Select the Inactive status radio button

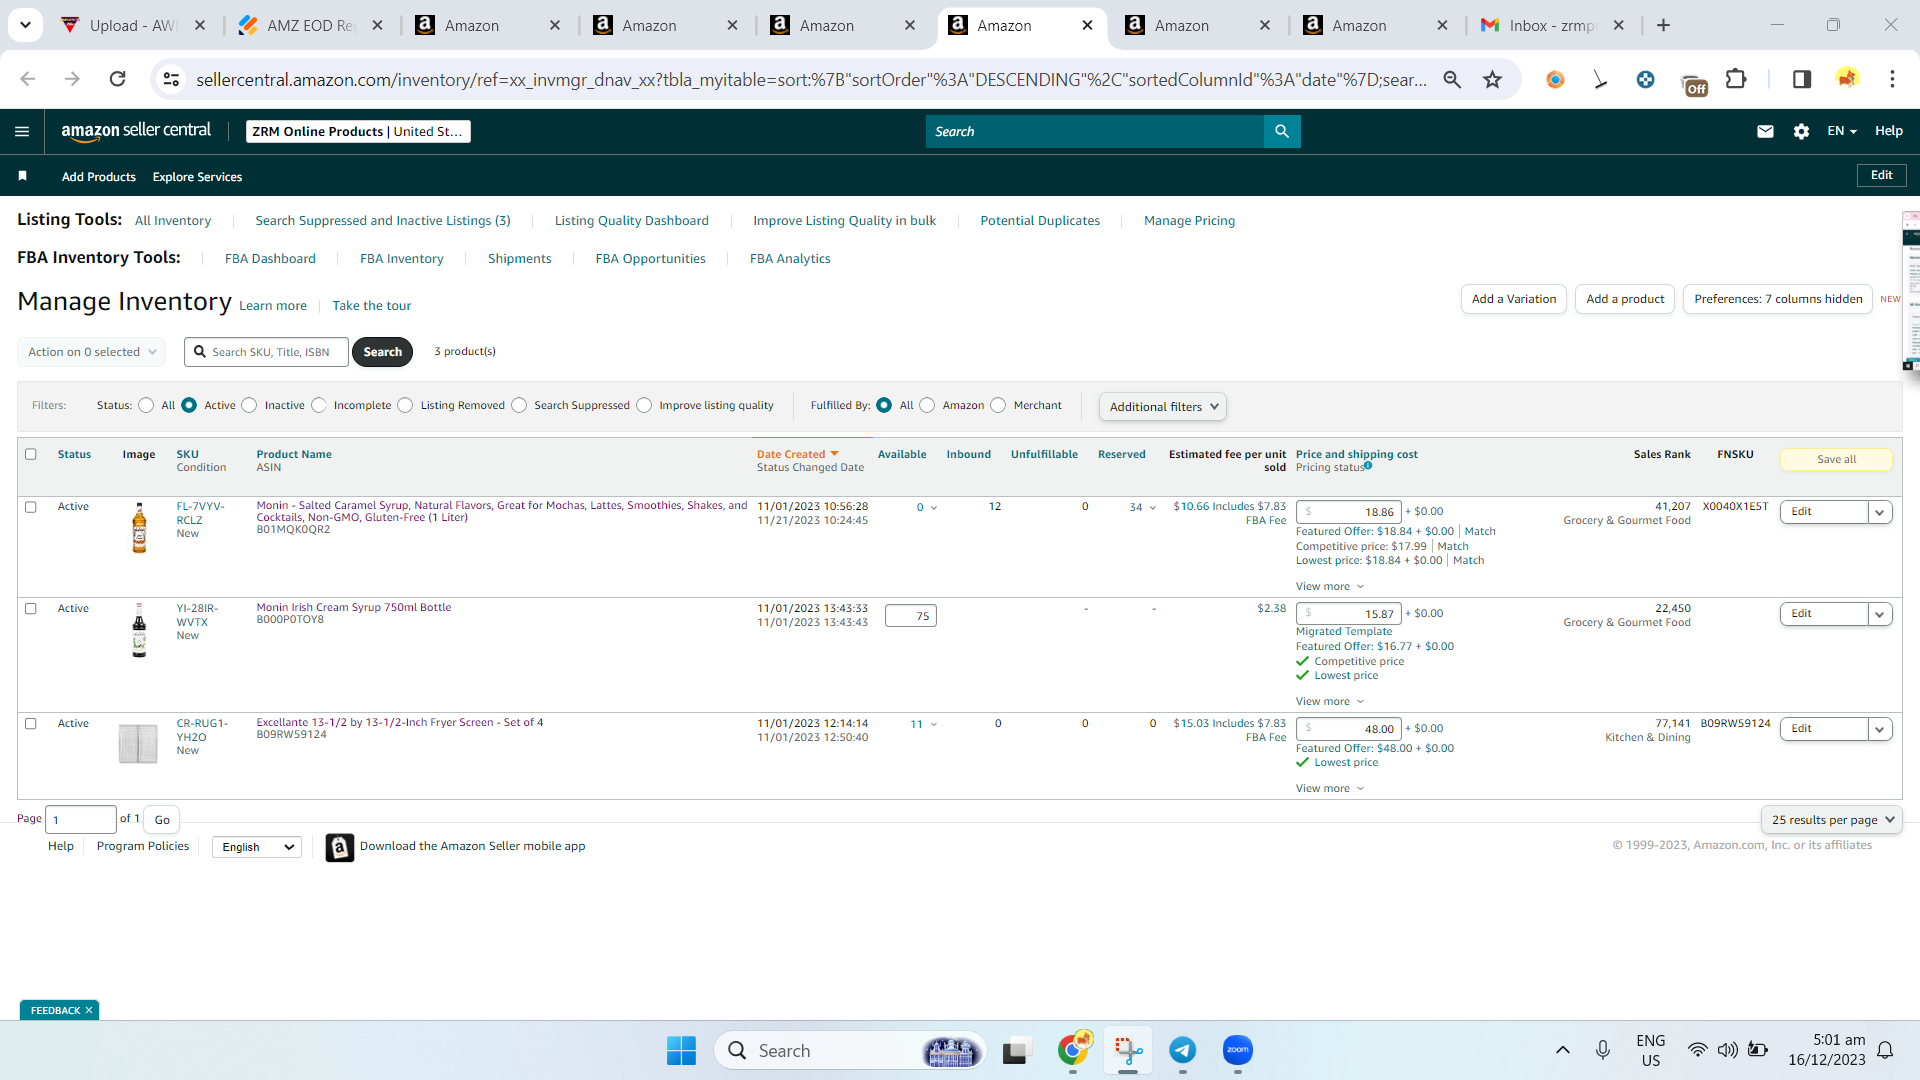(x=249, y=405)
